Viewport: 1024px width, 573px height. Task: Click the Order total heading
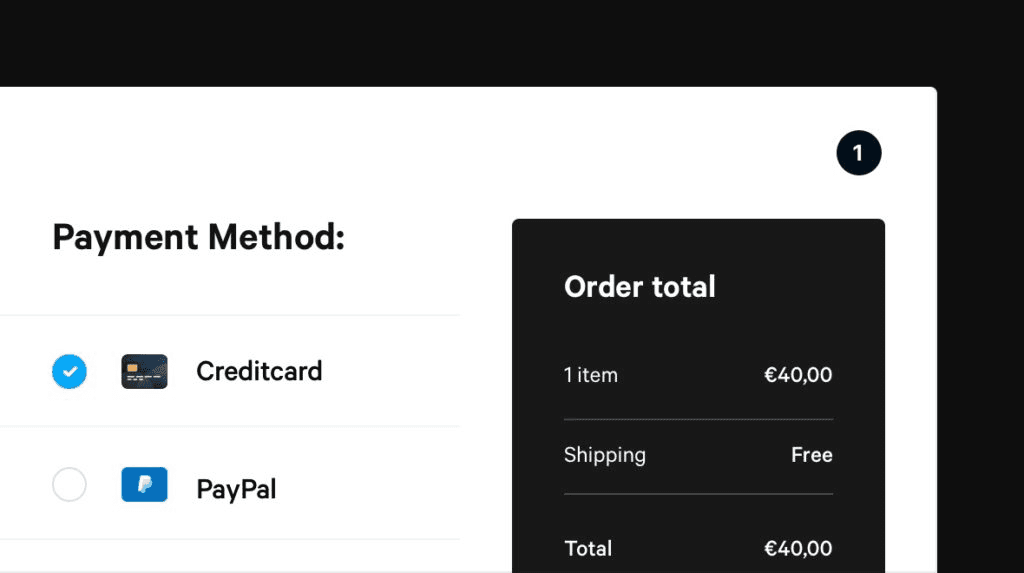pyautogui.click(x=640, y=287)
